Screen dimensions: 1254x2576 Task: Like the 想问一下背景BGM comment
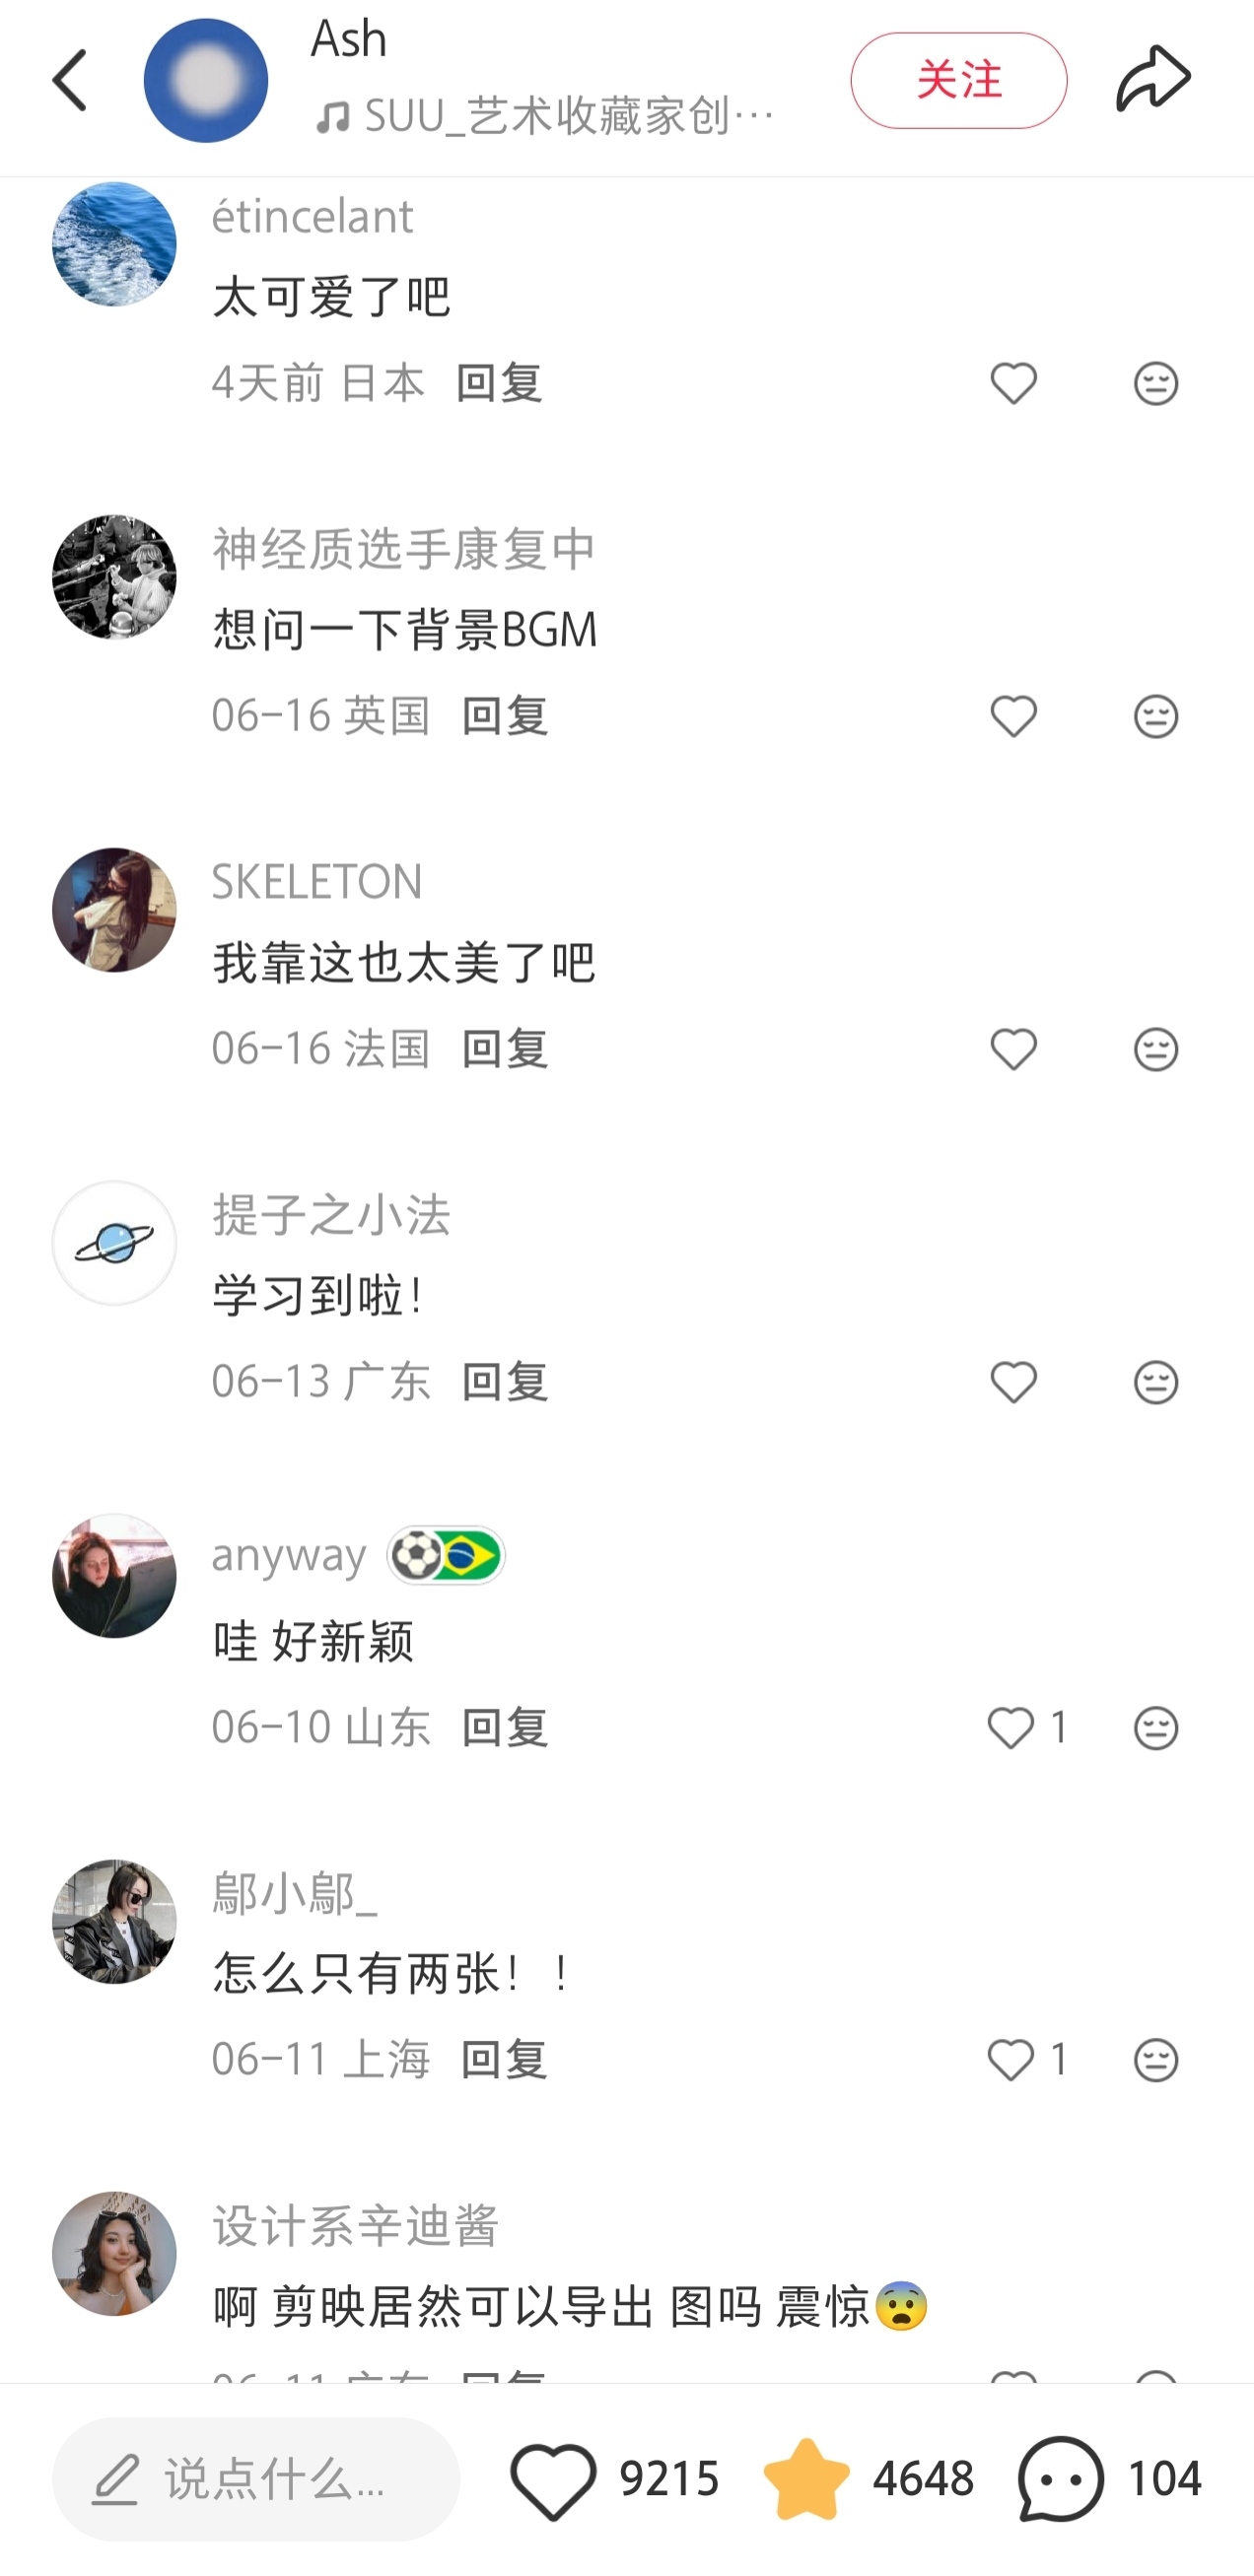1013,717
